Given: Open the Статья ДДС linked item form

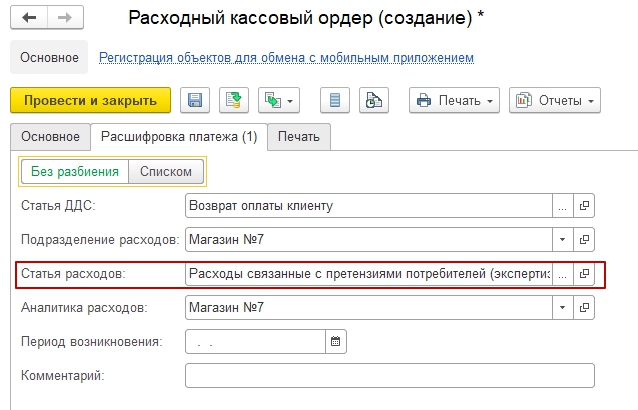Looking at the screenshot, I should coord(585,205).
